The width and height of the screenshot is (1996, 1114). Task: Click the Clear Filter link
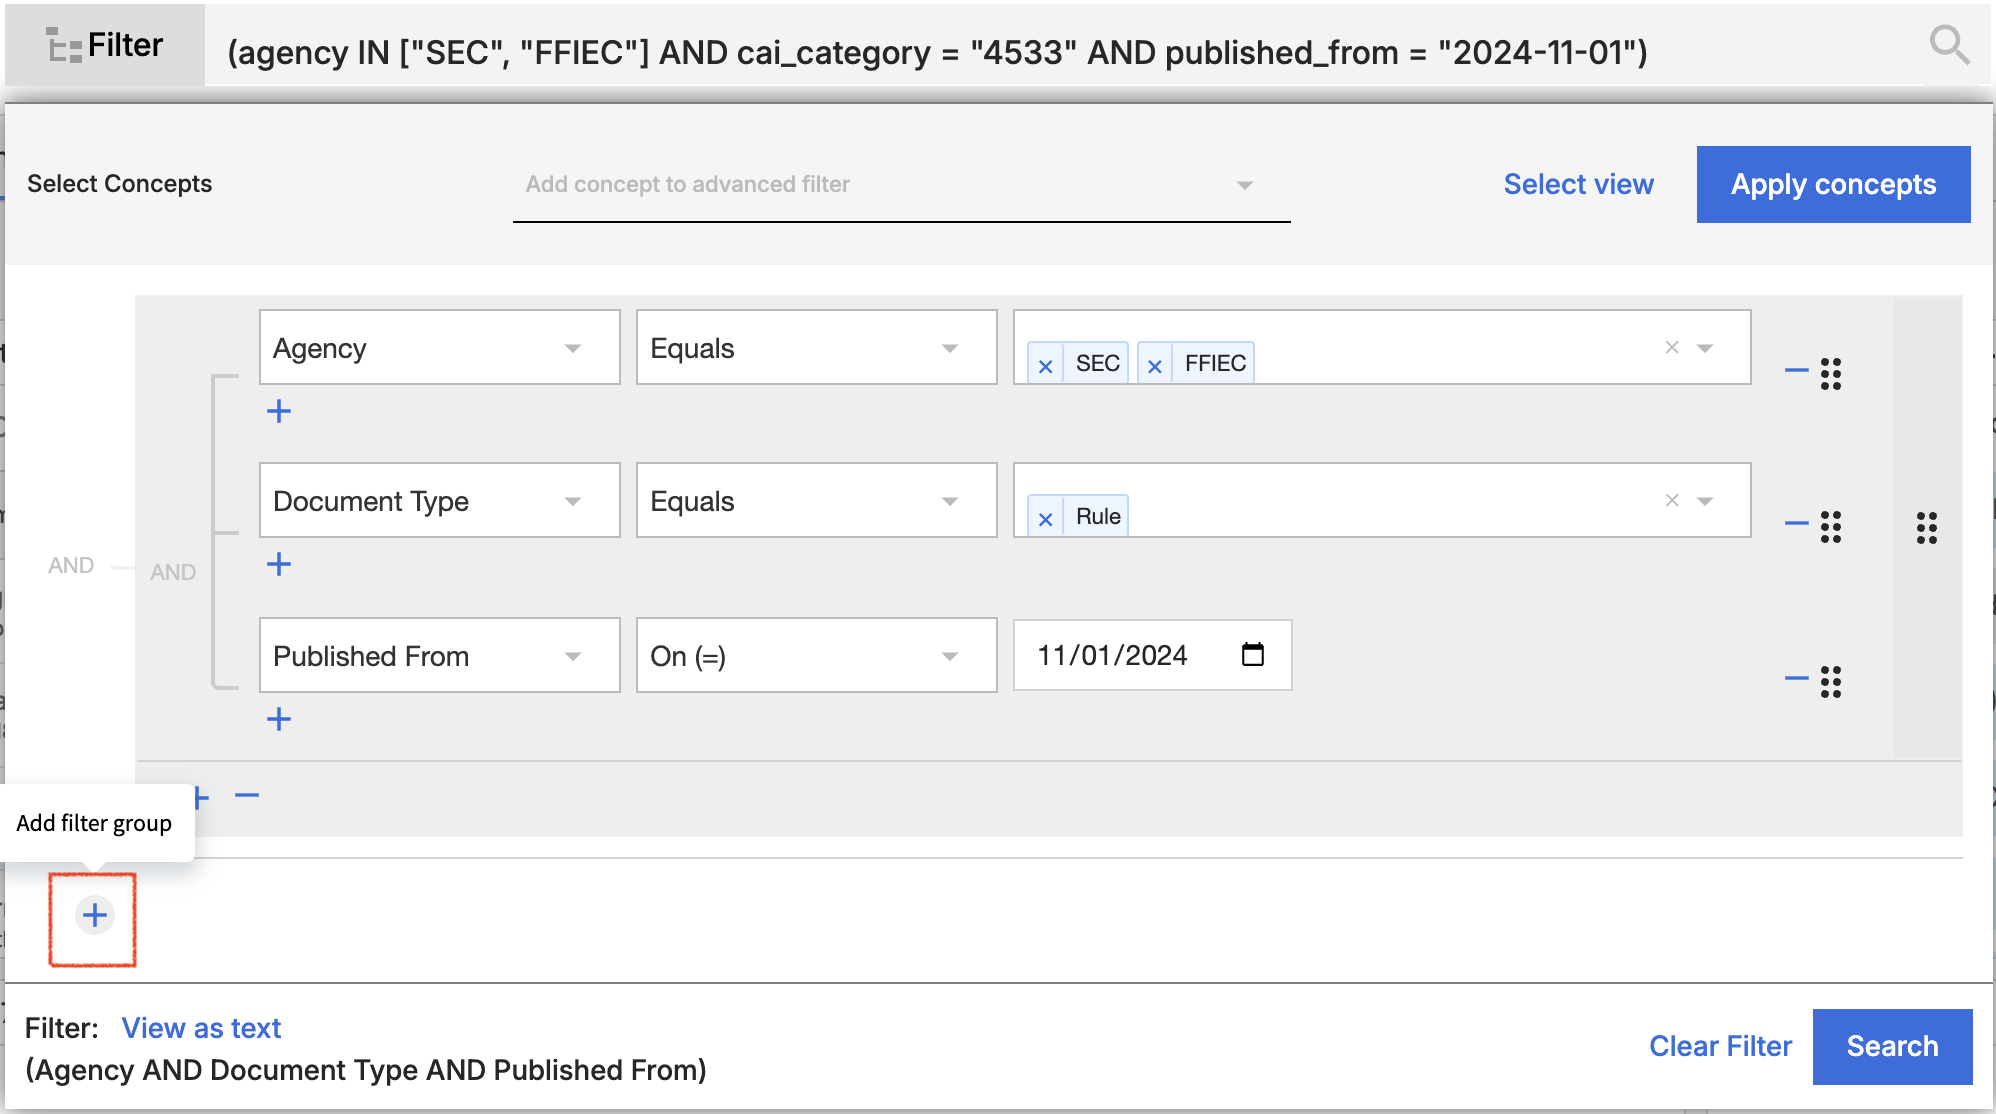pos(1720,1046)
